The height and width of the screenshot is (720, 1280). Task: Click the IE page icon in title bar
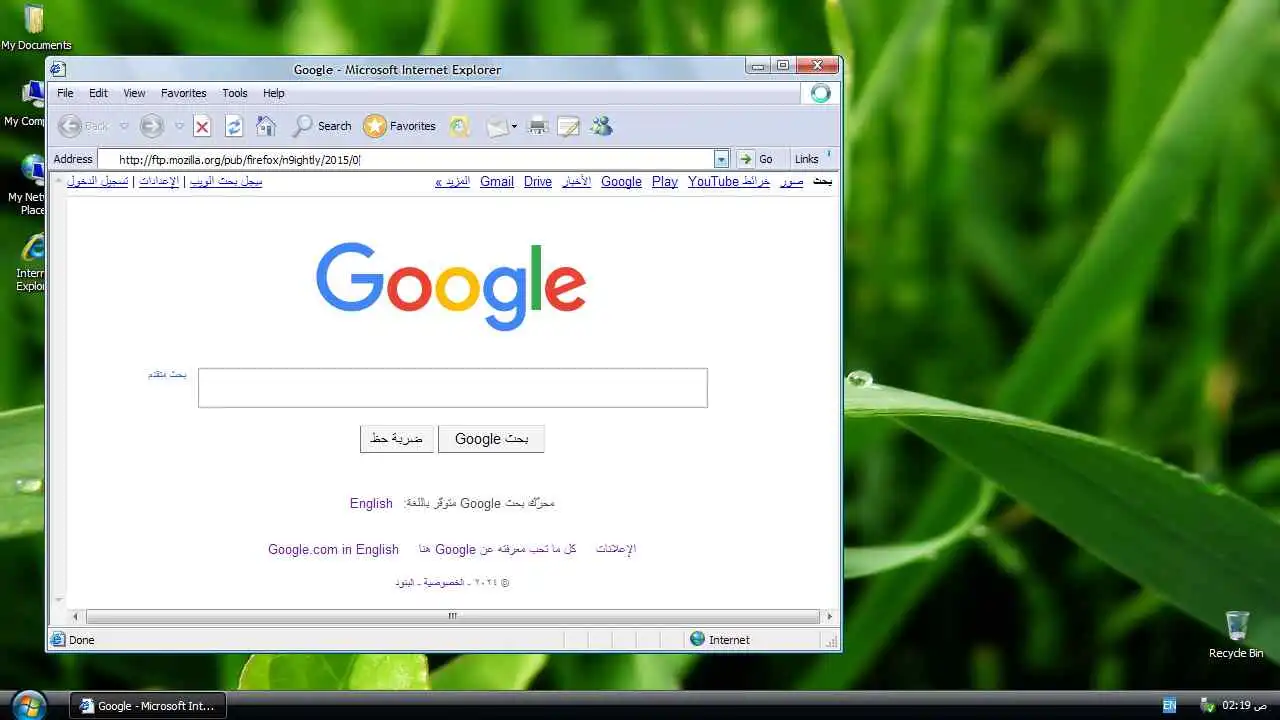(58, 69)
